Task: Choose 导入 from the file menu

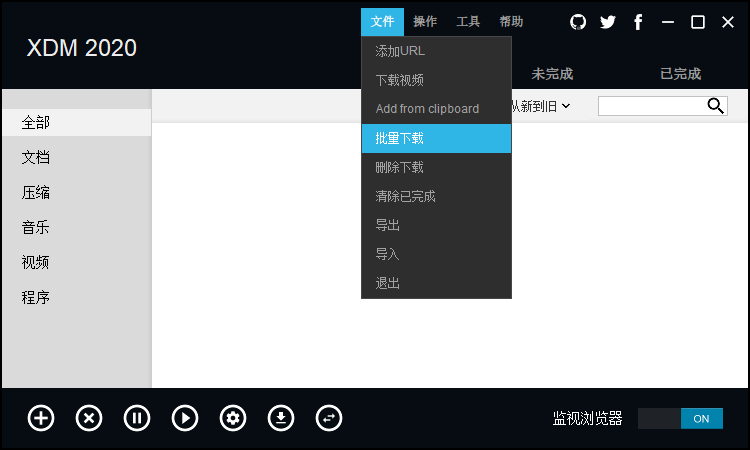Action: 436,254
